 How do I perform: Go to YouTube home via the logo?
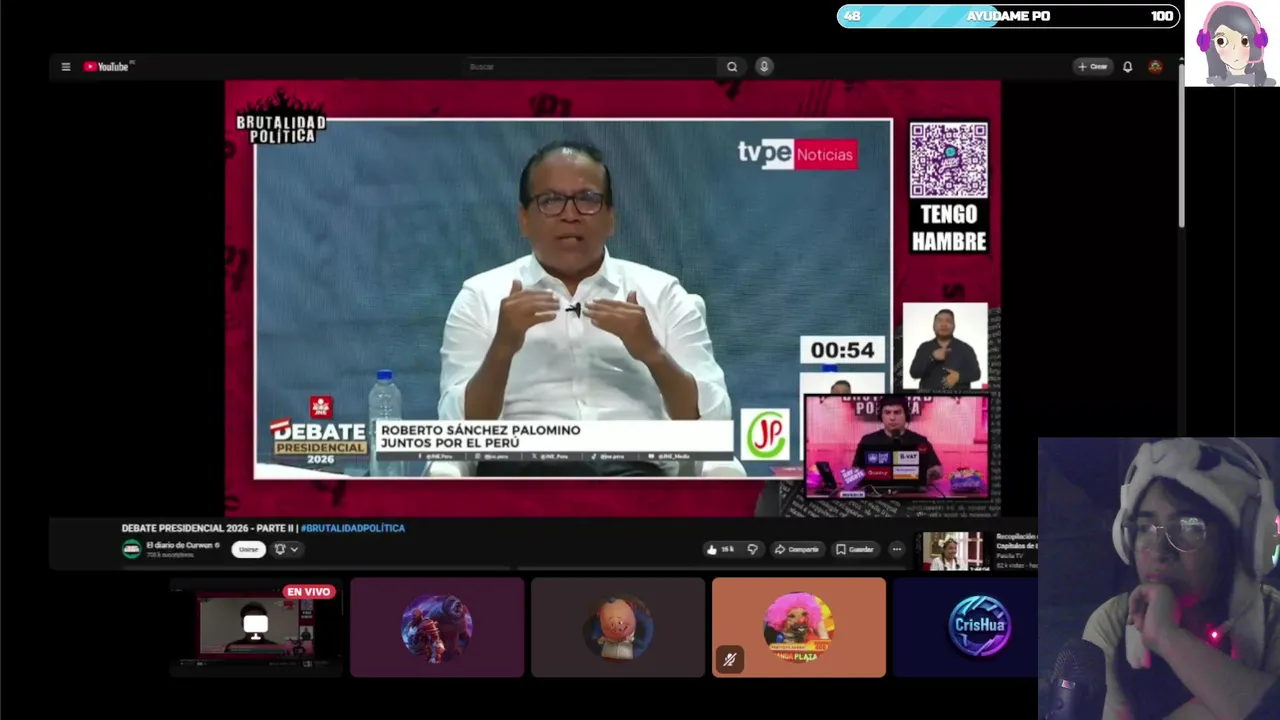point(108,67)
